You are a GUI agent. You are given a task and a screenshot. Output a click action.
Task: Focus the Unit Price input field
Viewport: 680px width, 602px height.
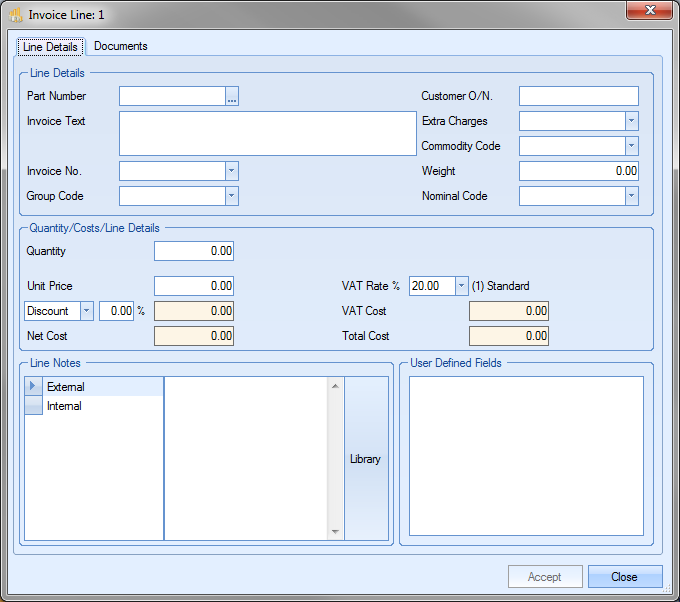[194, 286]
